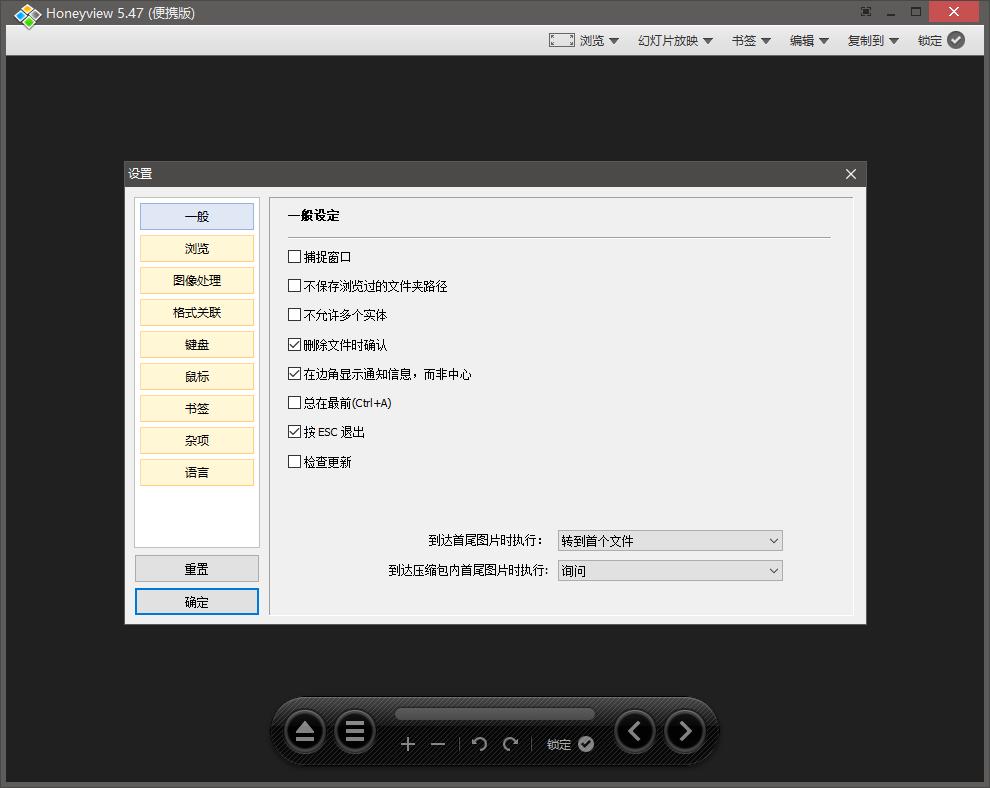
Task: Go to the previous image arrow
Action: (x=635, y=732)
